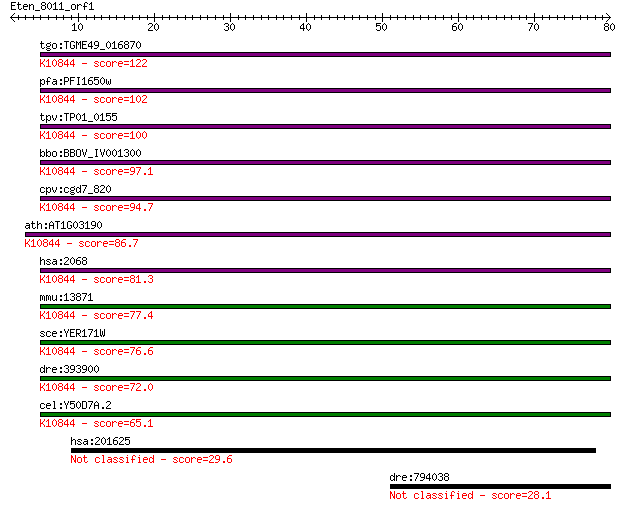
Task: Select the K10844 score=122 annotation
Action: pos(93,63)
